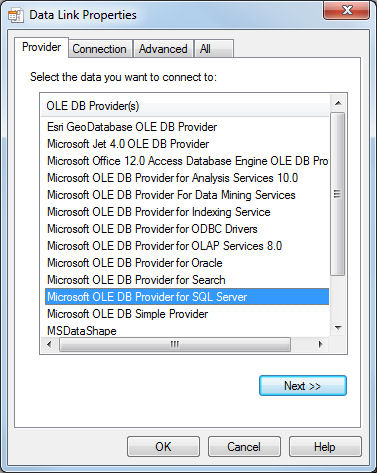
Task: Choose Esri GeoDatabase OLE DB Provider
Action: (x=132, y=127)
